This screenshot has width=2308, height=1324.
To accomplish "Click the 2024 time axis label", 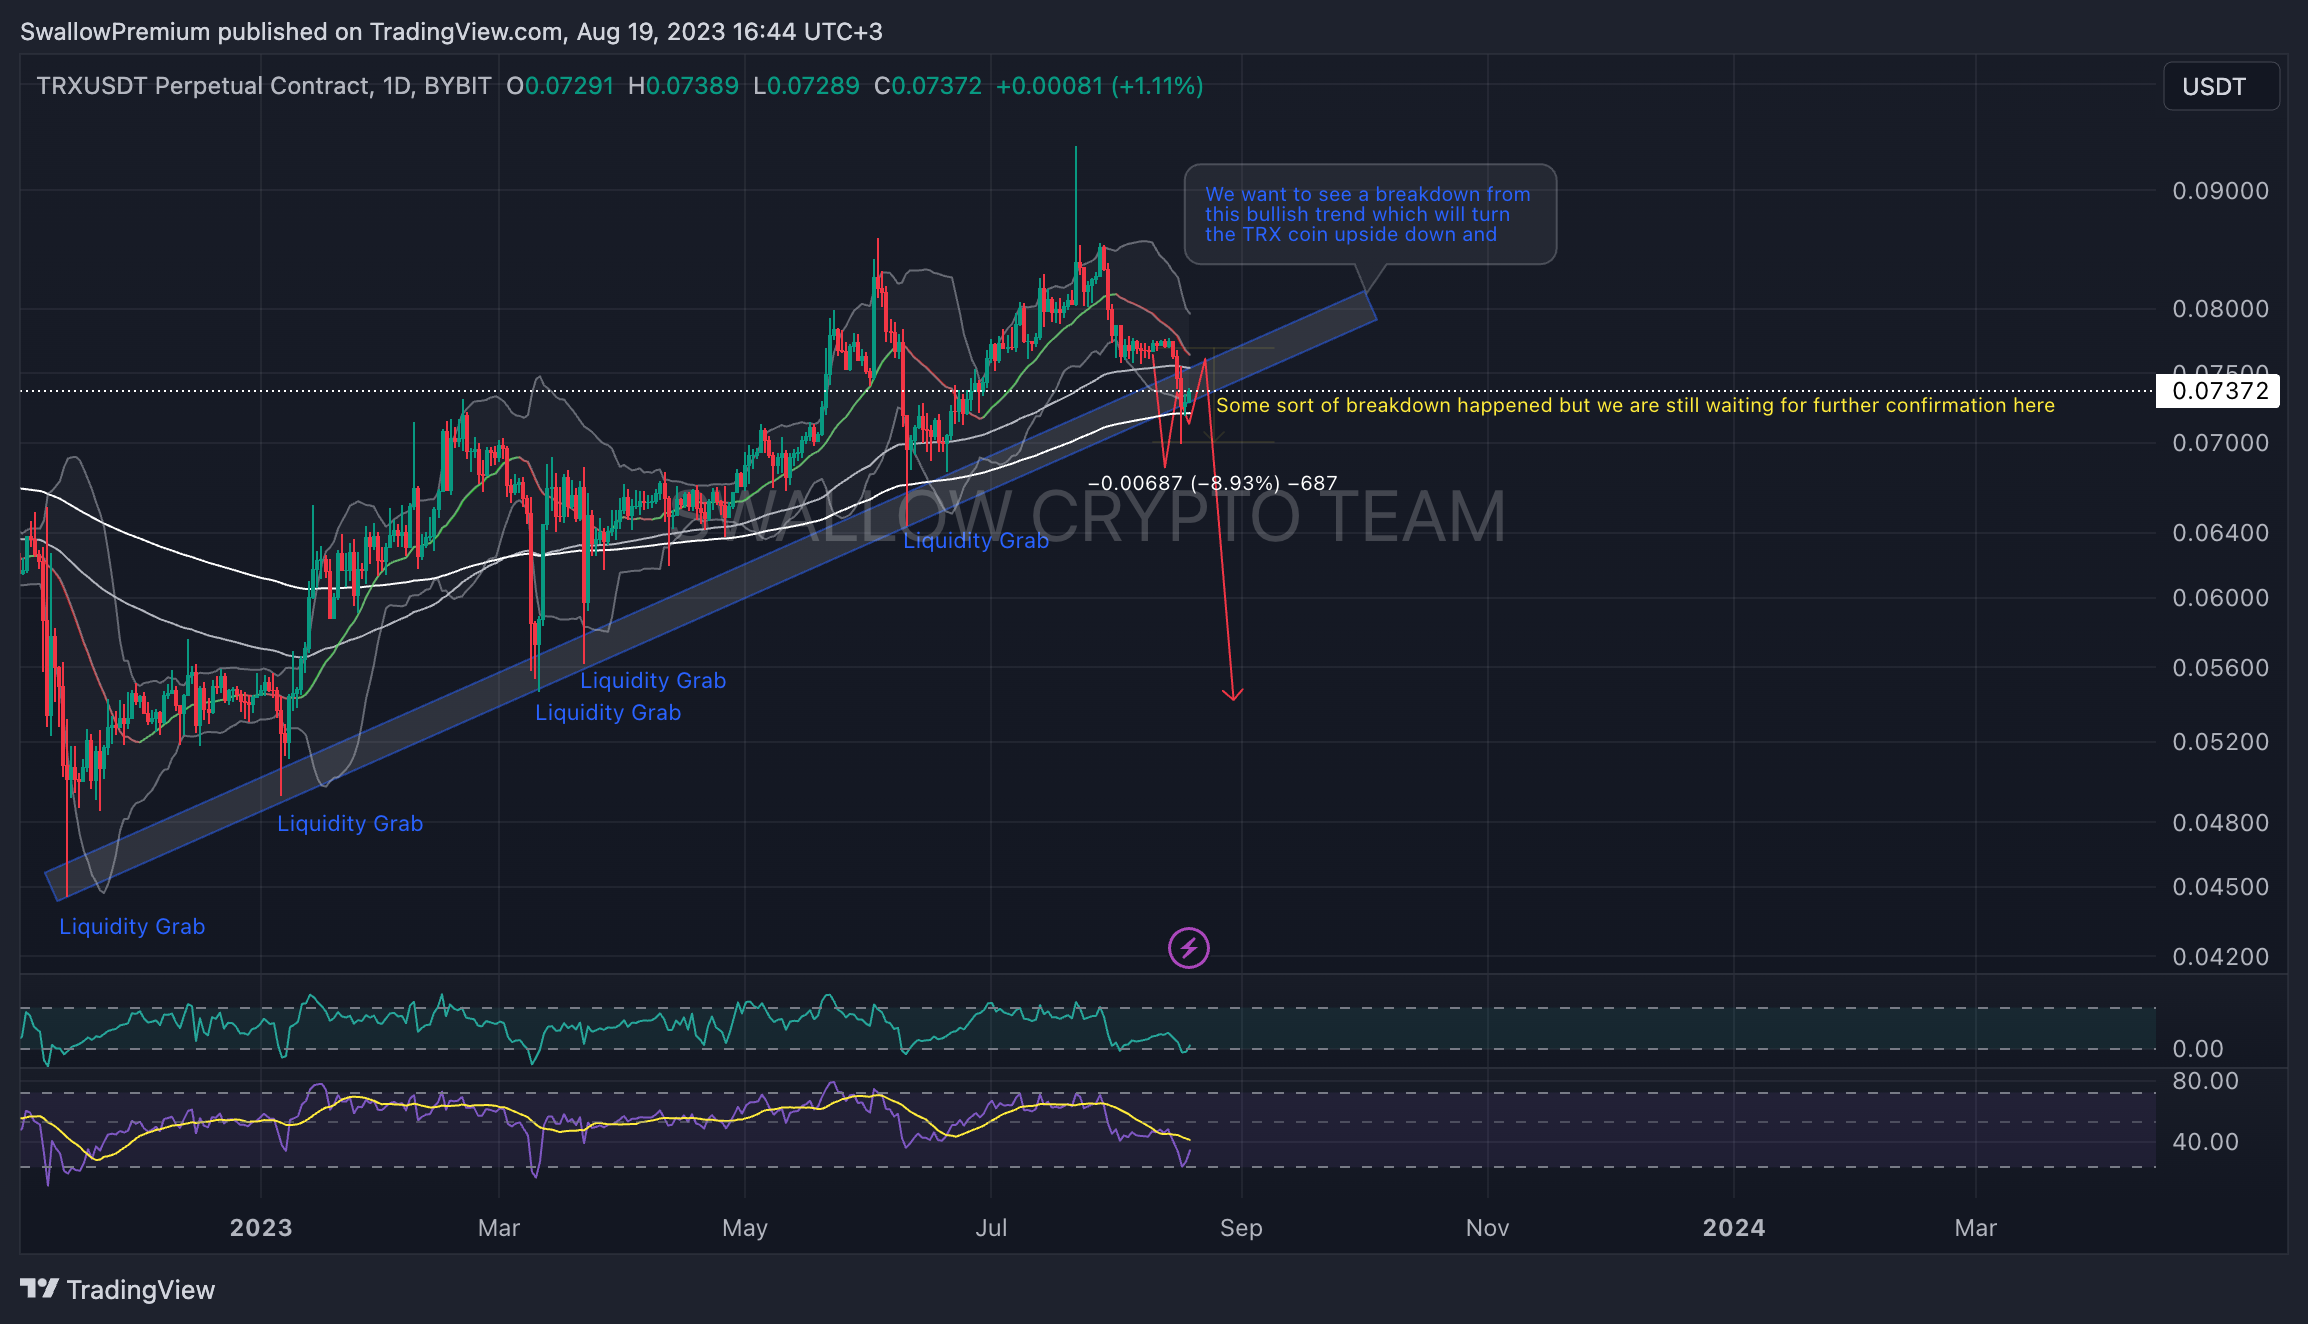I will pyautogui.click(x=1734, y=1228).
